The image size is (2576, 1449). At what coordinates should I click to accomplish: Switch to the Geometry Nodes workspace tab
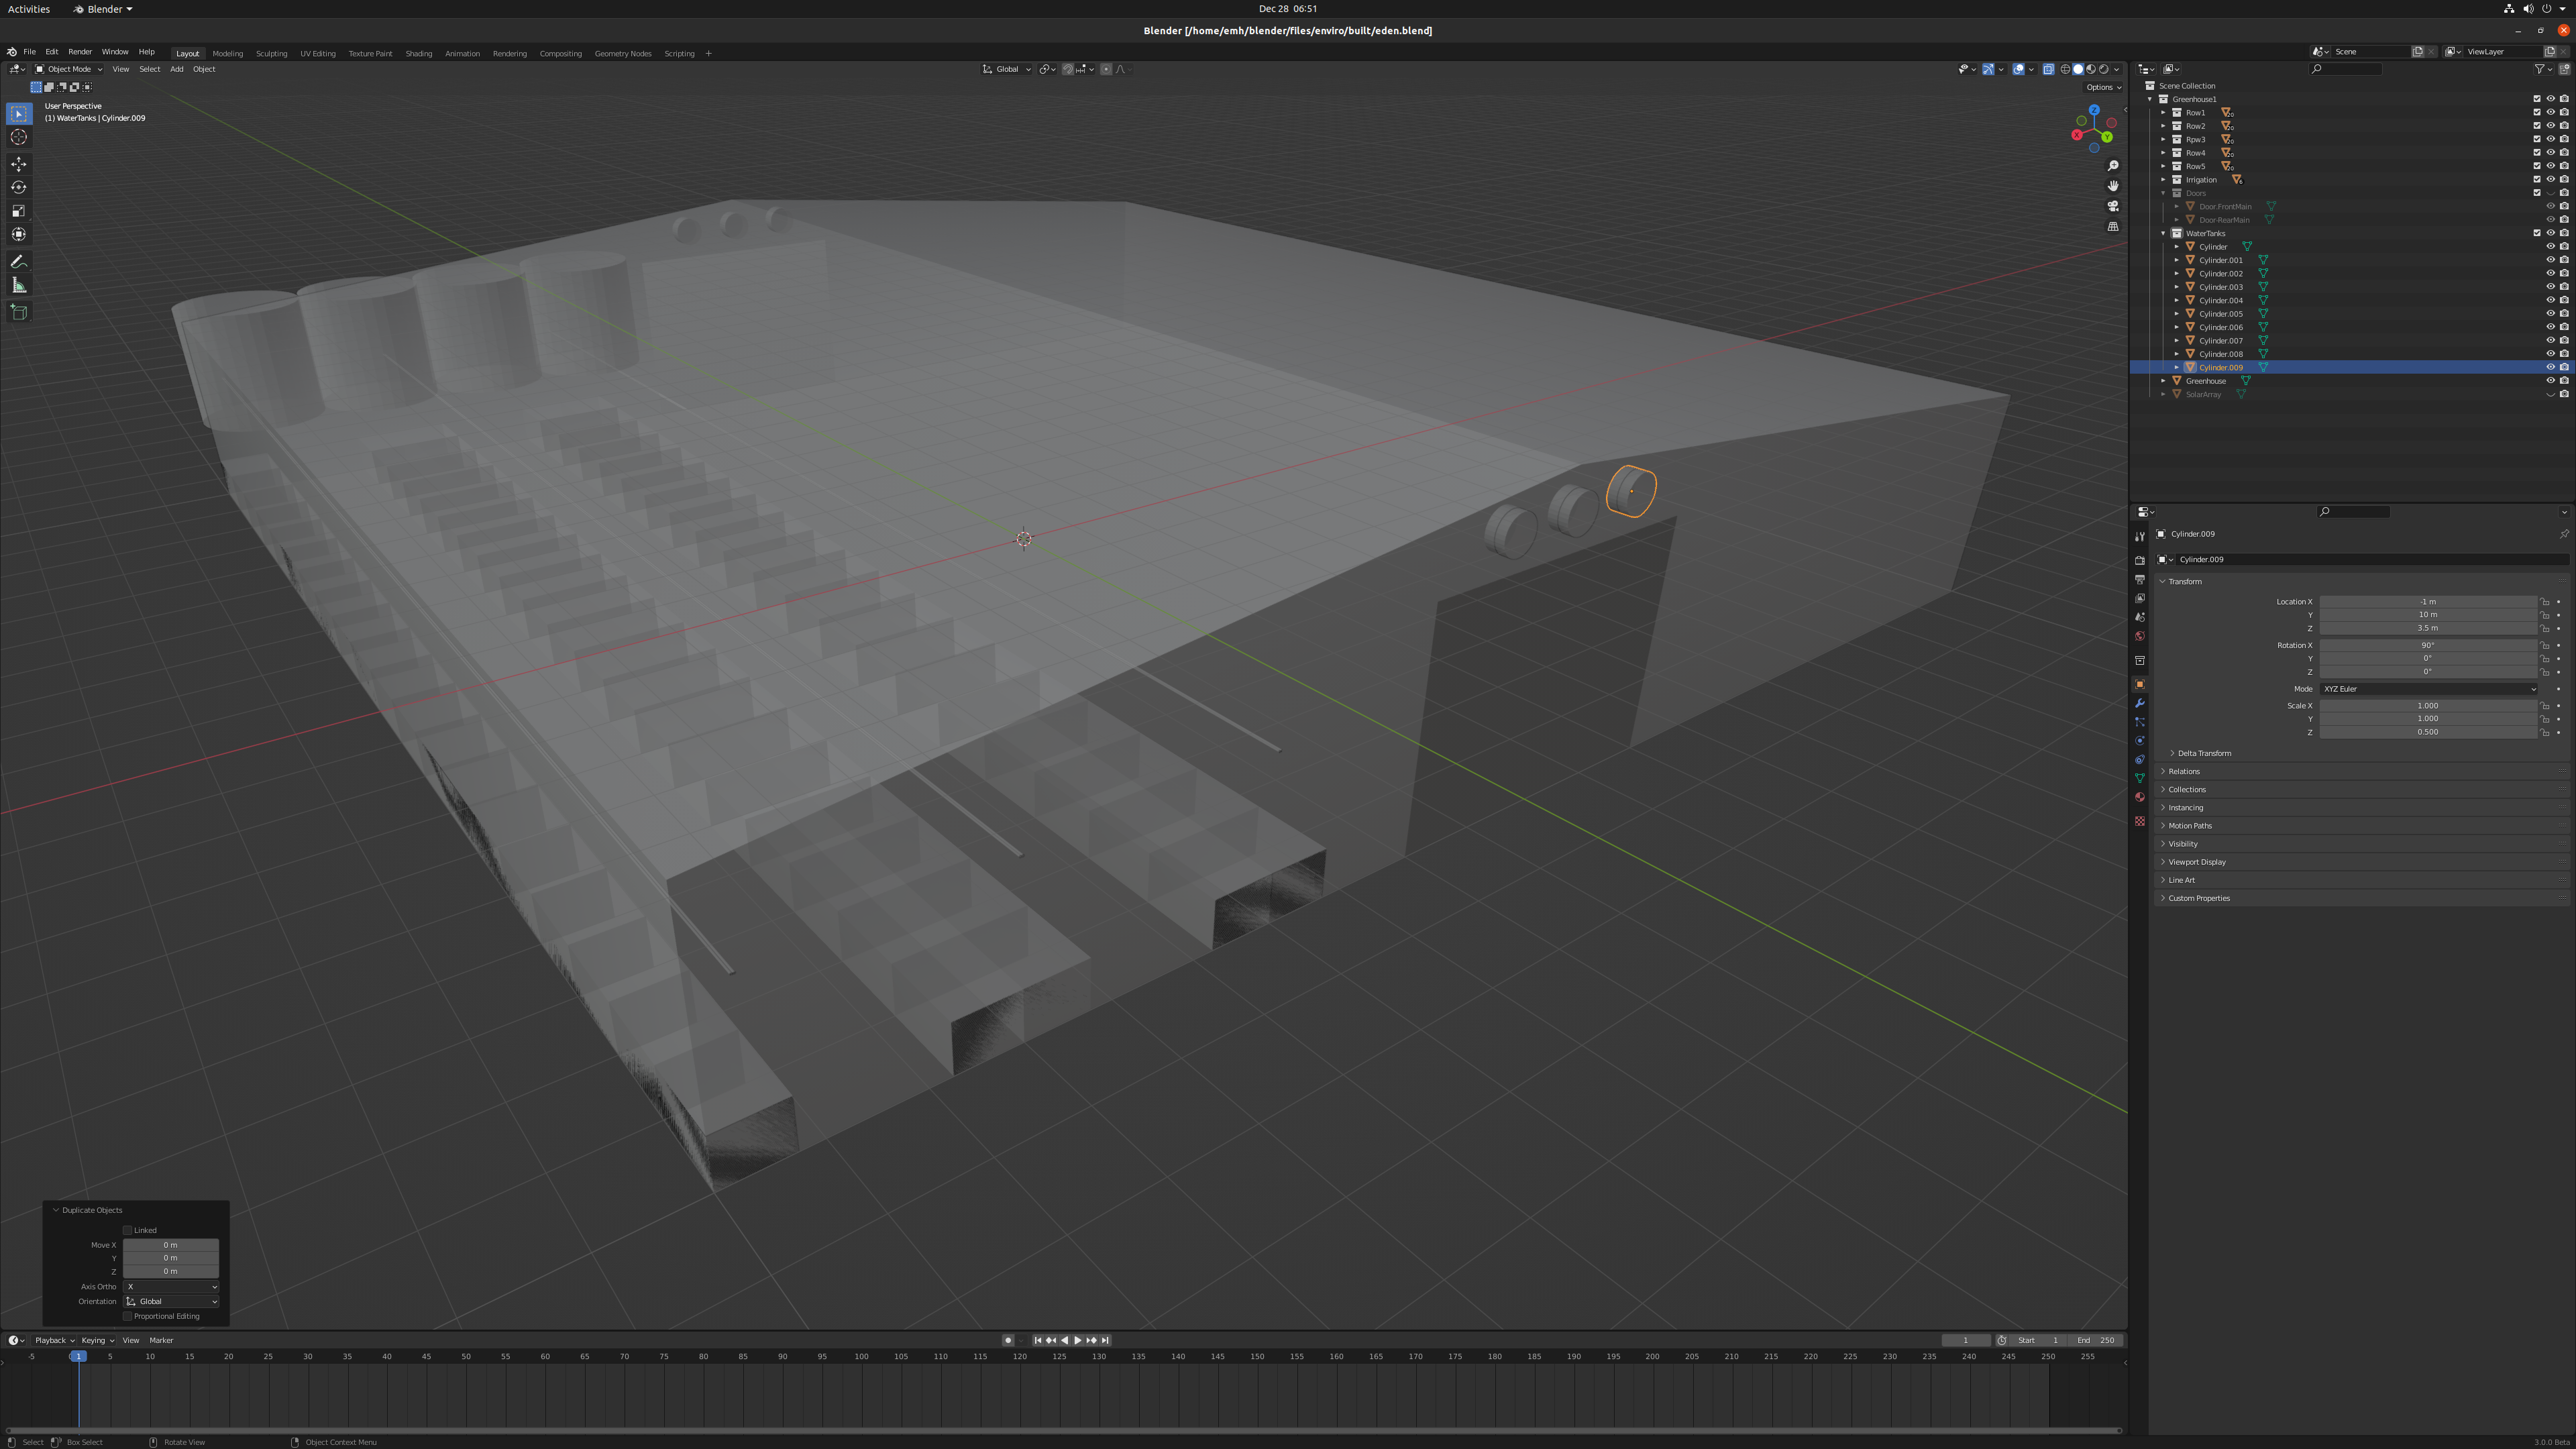point(623,53)
